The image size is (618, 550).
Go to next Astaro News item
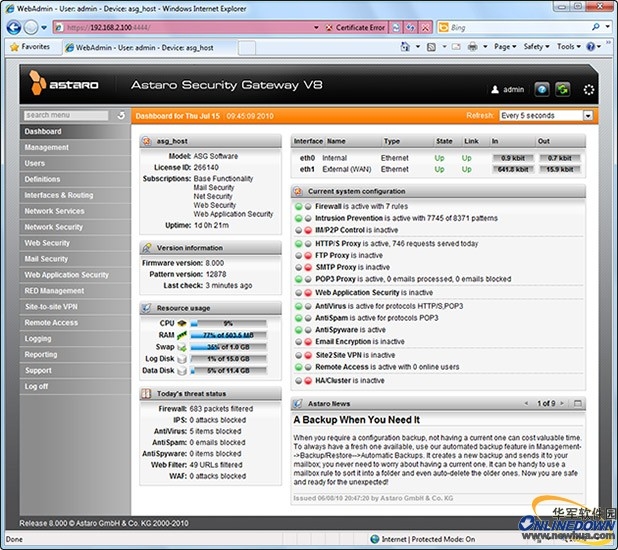(x=562, y=403)
